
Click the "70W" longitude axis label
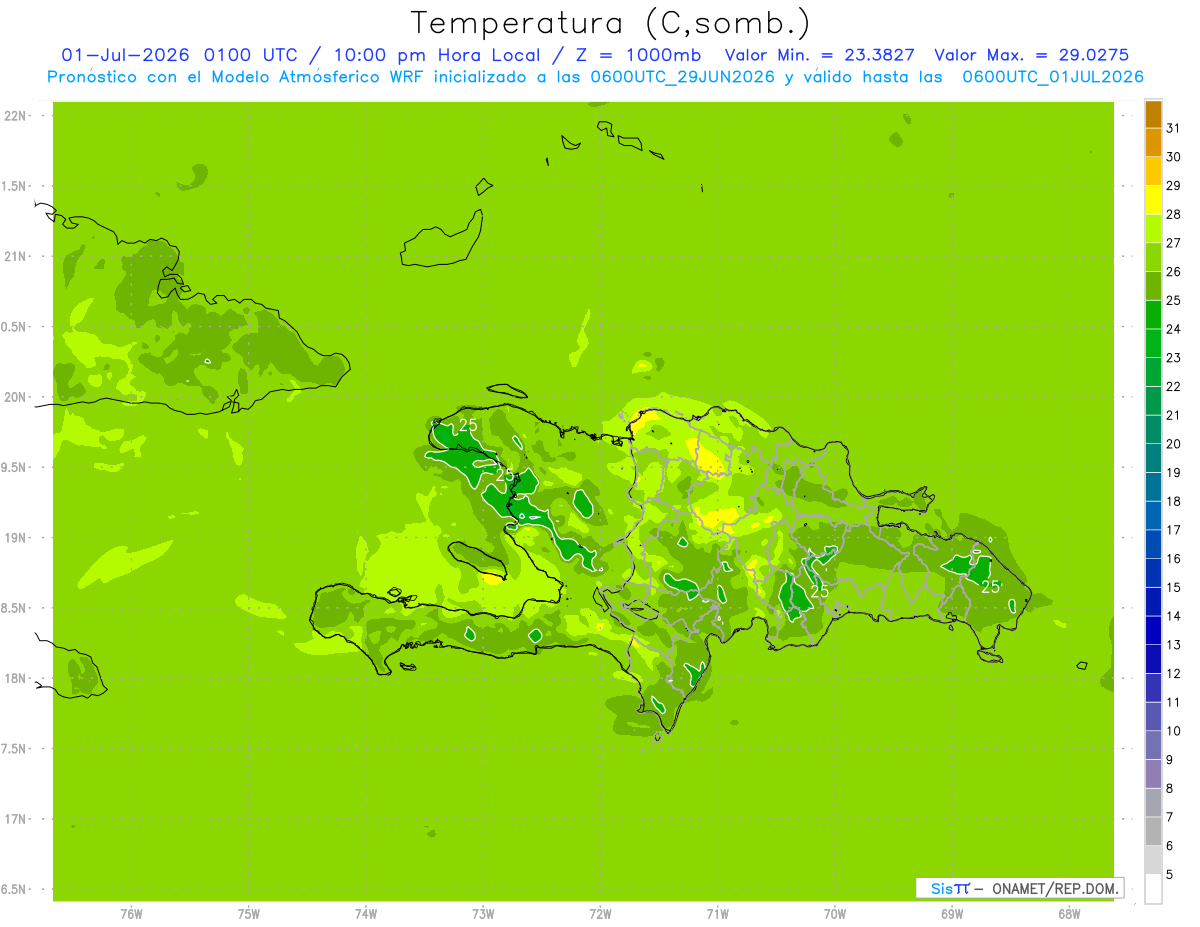[x=835, y=914]
